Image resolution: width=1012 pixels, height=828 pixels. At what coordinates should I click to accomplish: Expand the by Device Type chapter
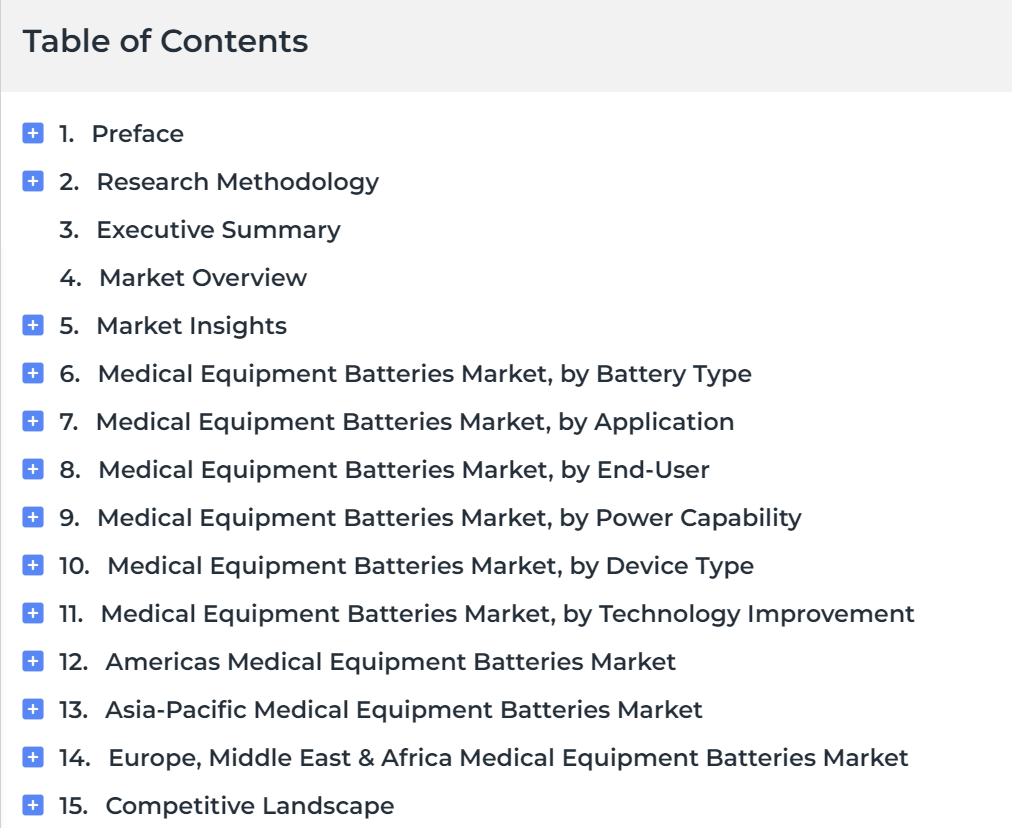(33, 565)
